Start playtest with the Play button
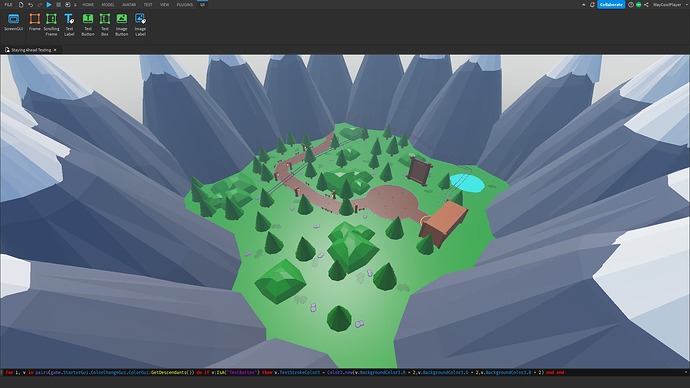Screen dimensions: 690x388 [x=49, y=4]
